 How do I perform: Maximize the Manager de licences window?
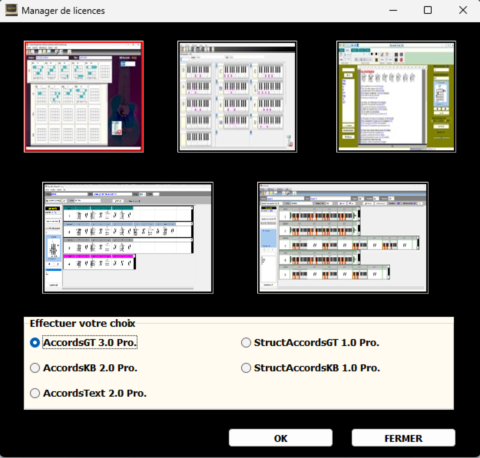coord(428,10)
